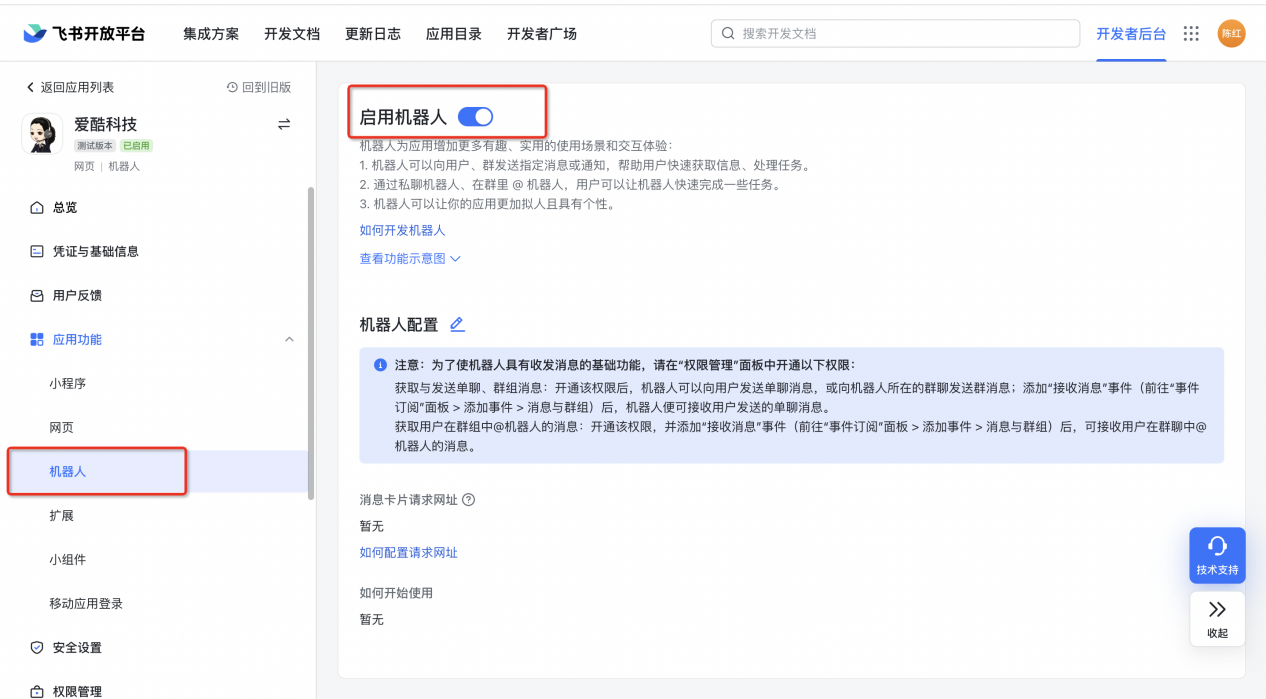The image size is (1266, 699).
Task: Open the 技术支持 floating support icon
Action: [1217, 555]
